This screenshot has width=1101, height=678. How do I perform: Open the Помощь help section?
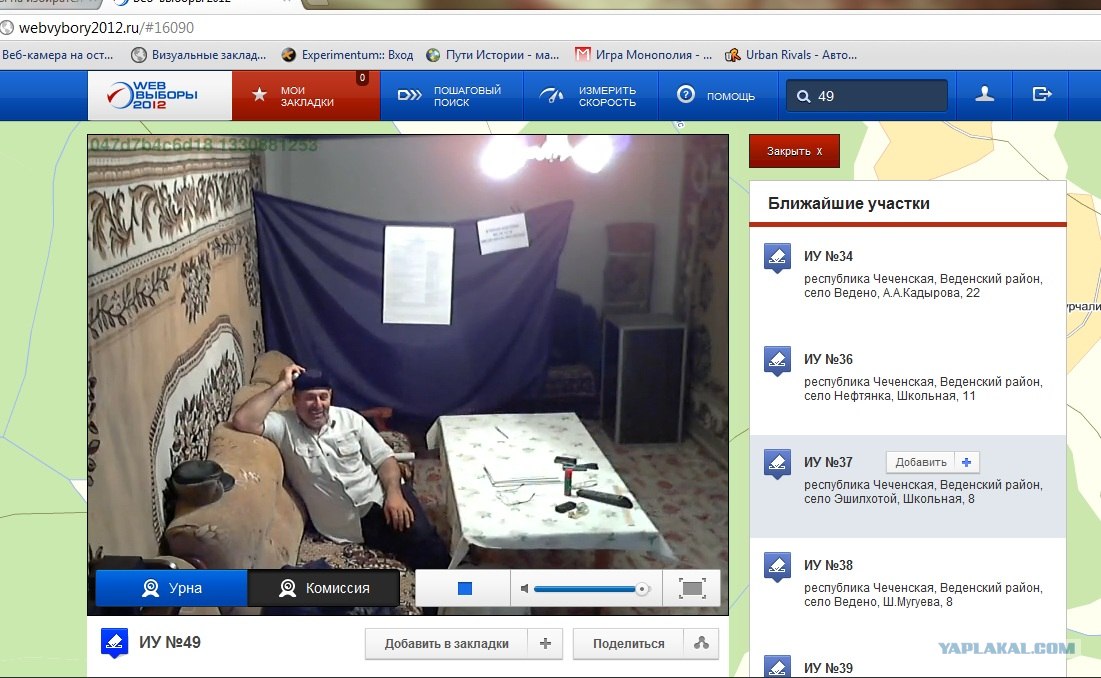716,96
